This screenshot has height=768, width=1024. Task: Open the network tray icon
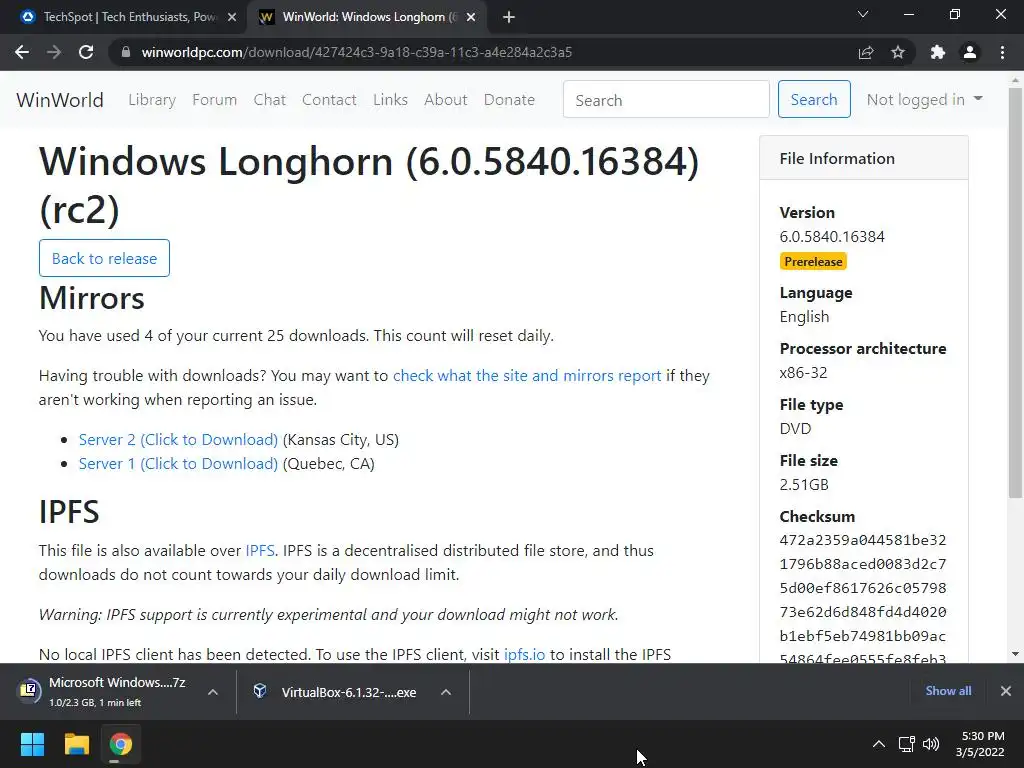906,744
